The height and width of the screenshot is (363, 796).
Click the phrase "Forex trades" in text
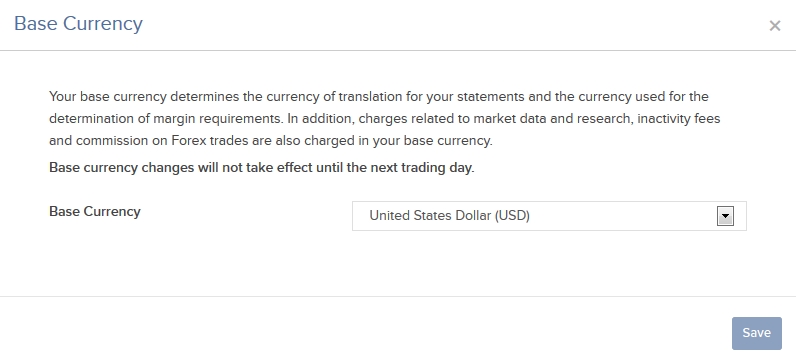tap(210, 141)
